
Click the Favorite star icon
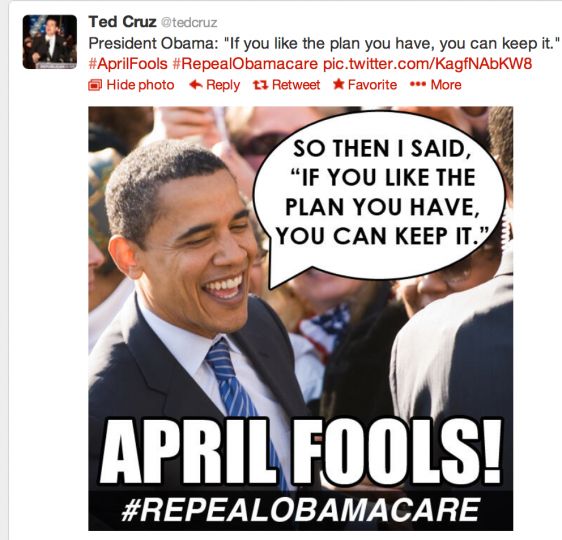point(338,84)
